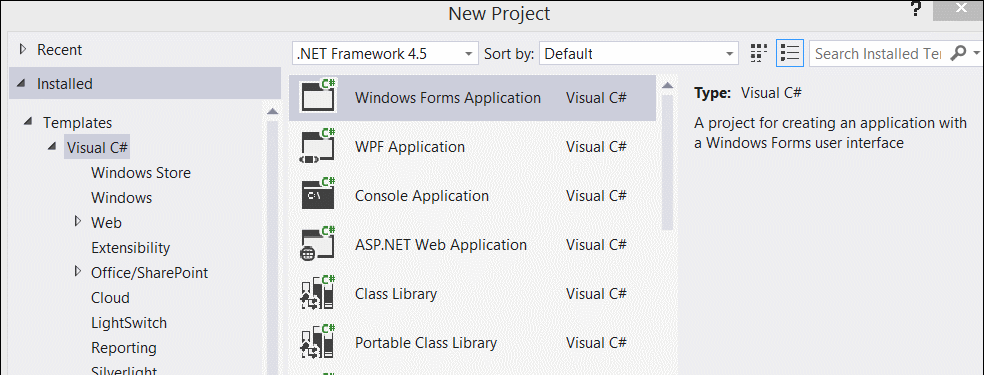Select the Windows category in the tree
Image resolution: width=984 pixels, height=375 pixels.
(x=121, y=198)
